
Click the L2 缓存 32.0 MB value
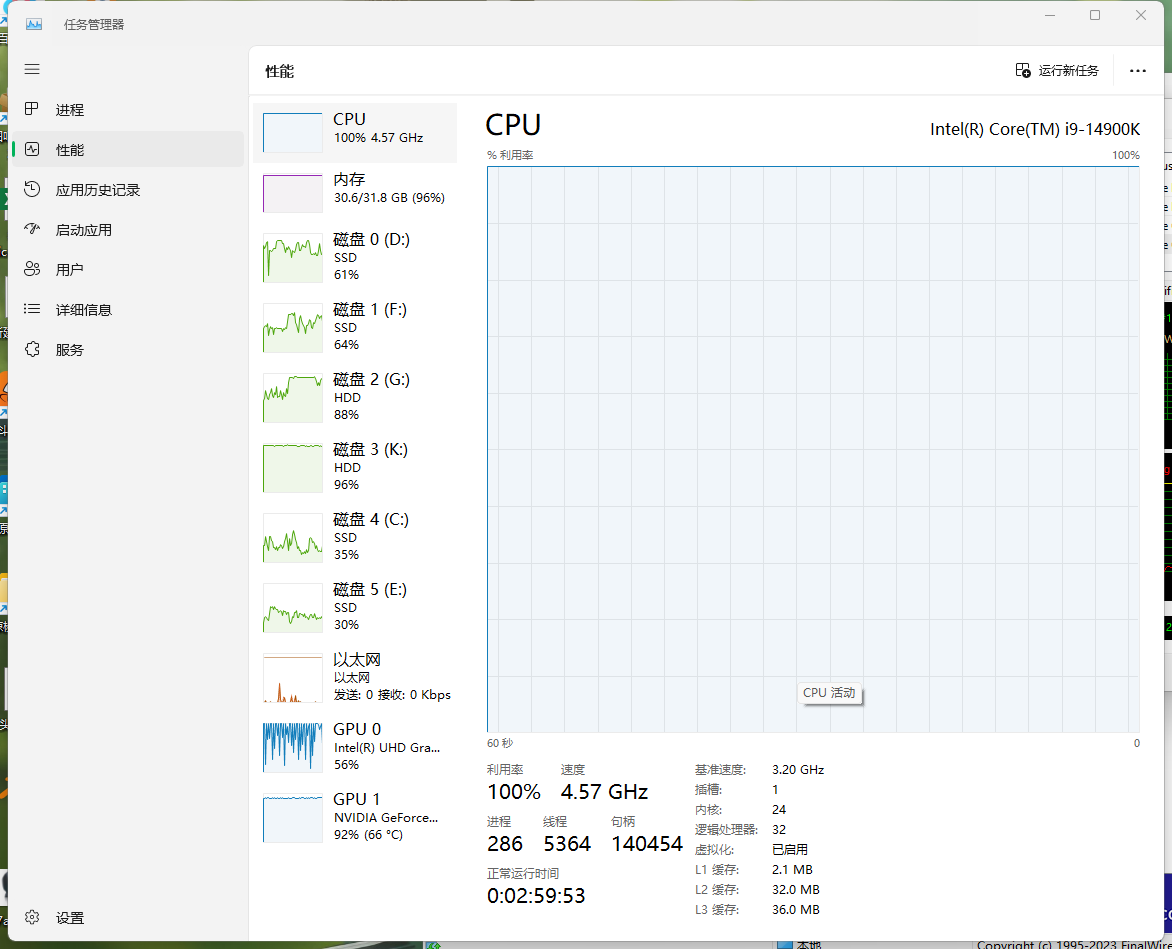coord(795,890)
